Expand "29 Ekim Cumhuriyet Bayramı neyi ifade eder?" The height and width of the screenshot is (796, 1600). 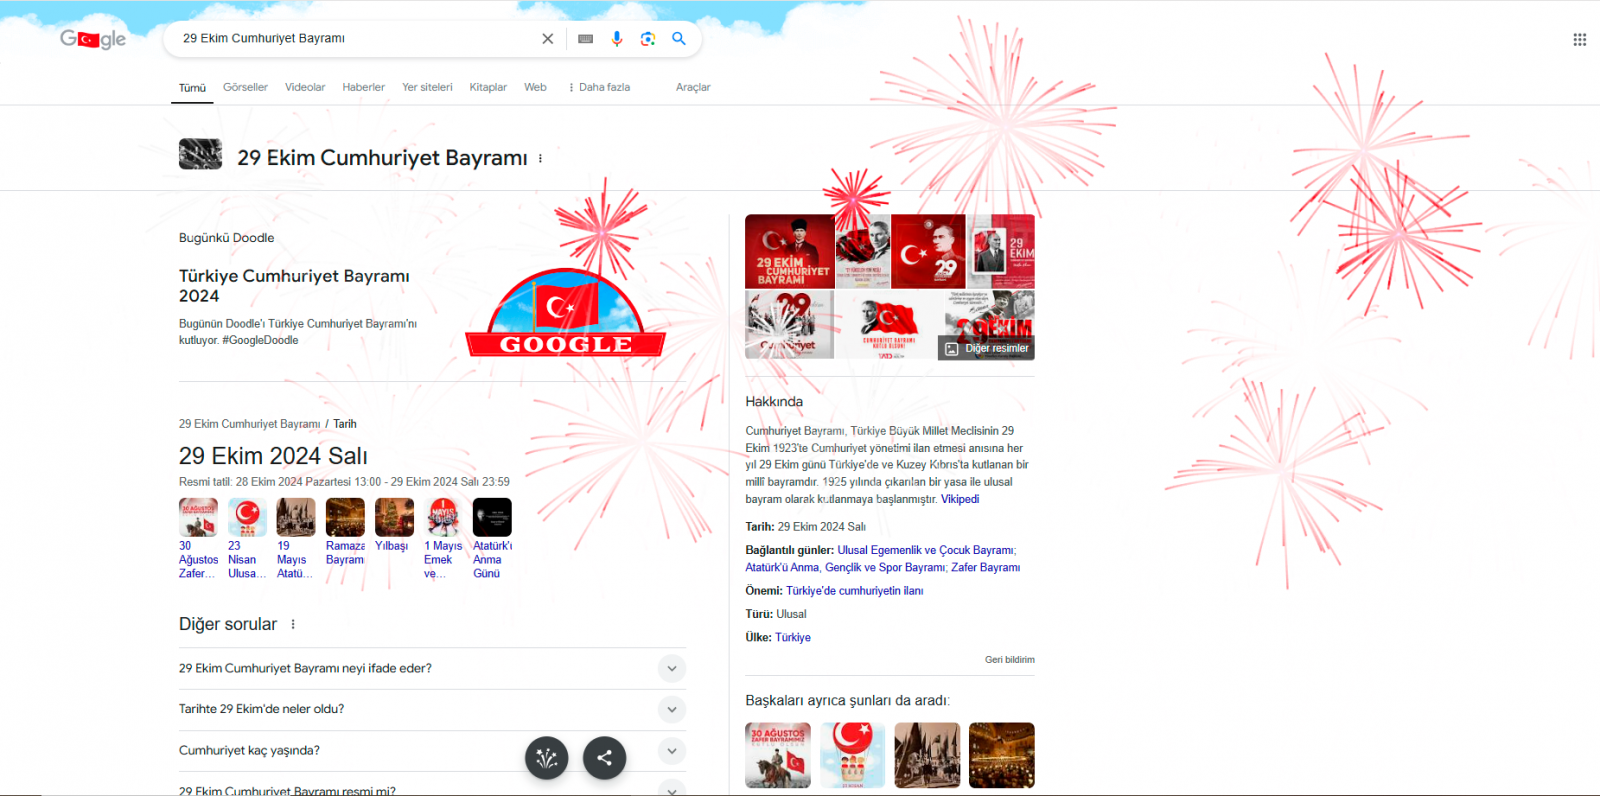[672, 668]
